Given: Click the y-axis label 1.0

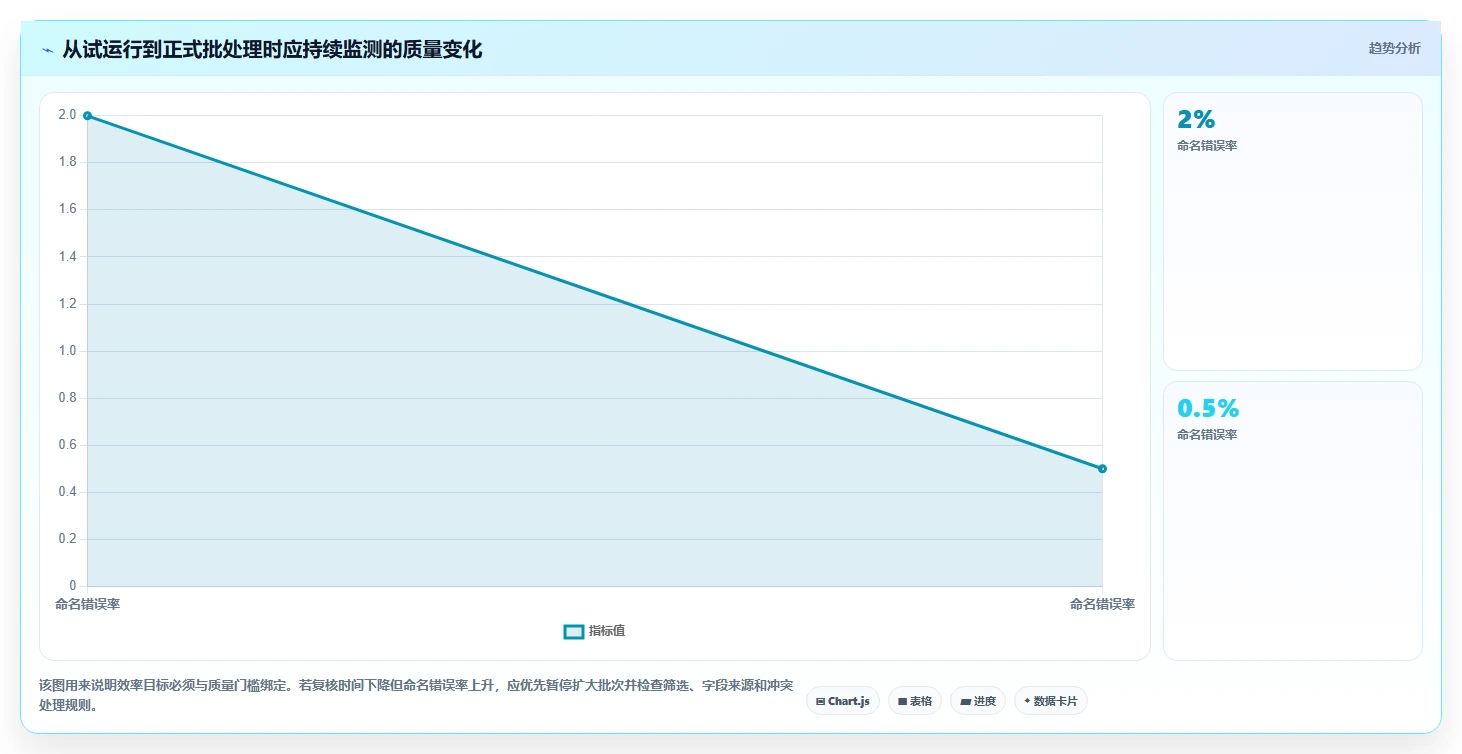Looking at the screenshot, I should [x=68, y=351].
